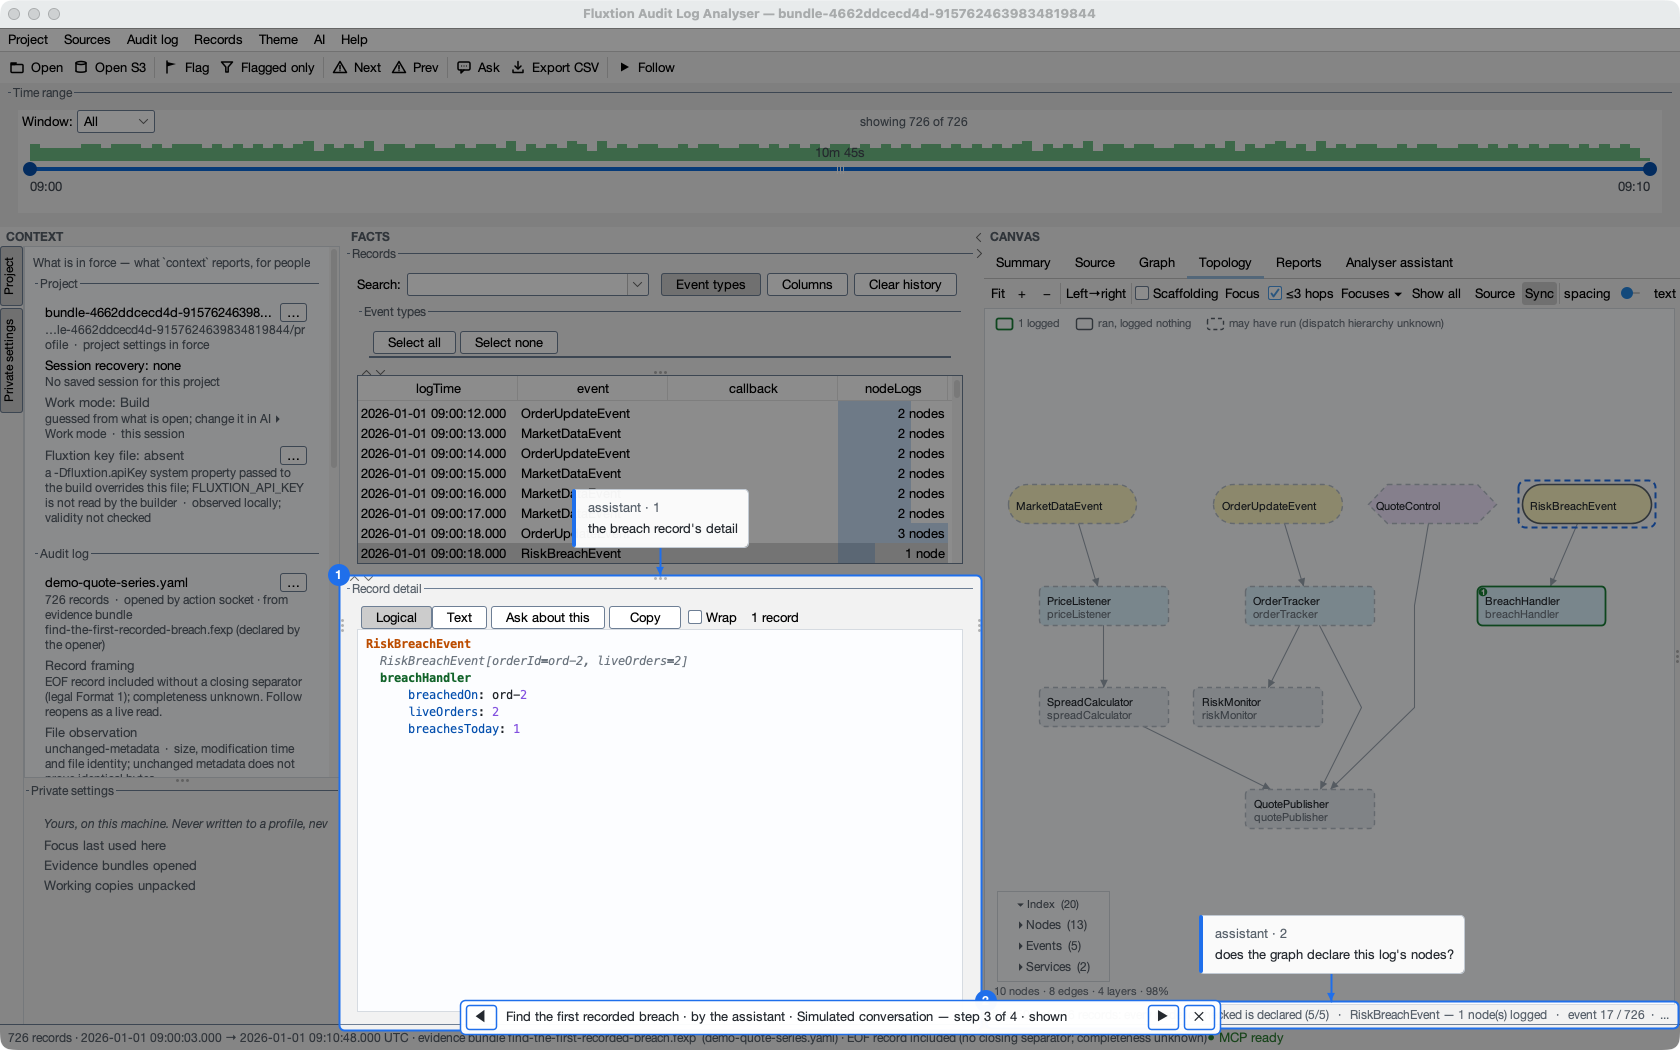The width and height of the screenshot is (1680, 1050).
Task: Click Ask about this button
Action: [547, 617]
